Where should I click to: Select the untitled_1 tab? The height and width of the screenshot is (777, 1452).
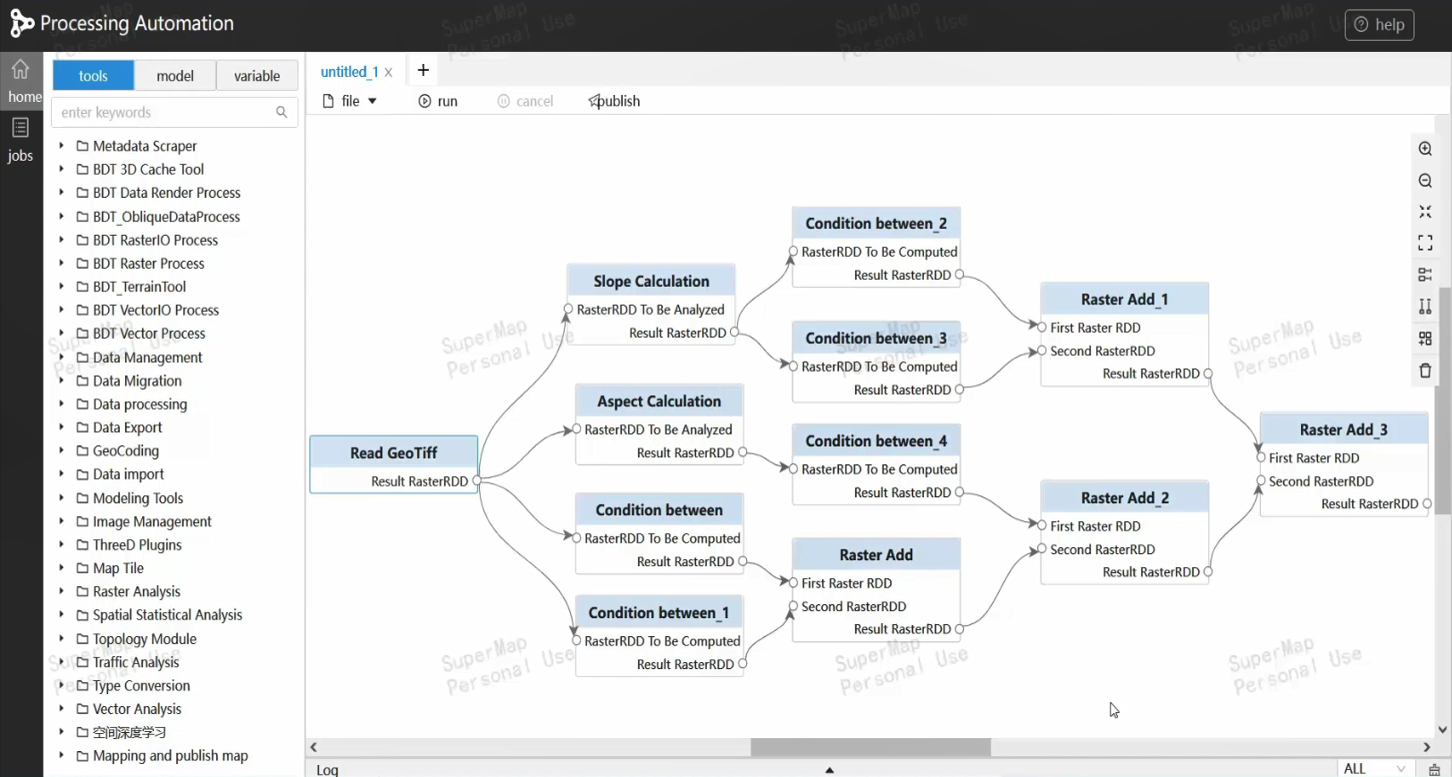tap(349, 72)
